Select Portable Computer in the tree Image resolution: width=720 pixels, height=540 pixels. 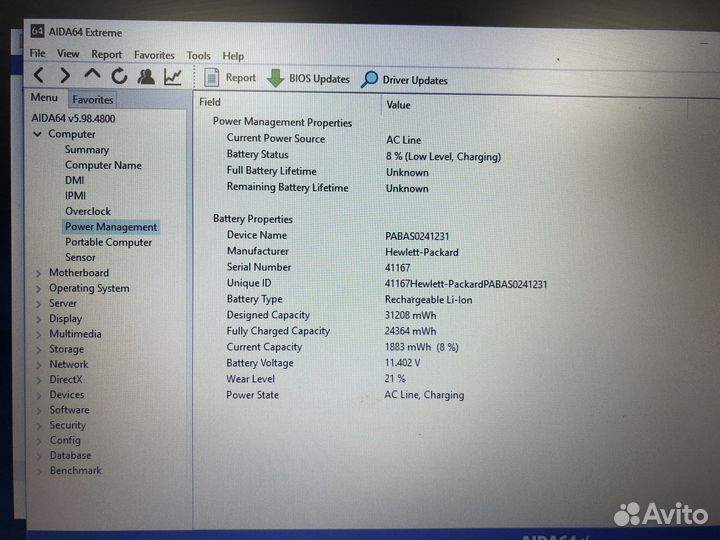click(108, 242)
